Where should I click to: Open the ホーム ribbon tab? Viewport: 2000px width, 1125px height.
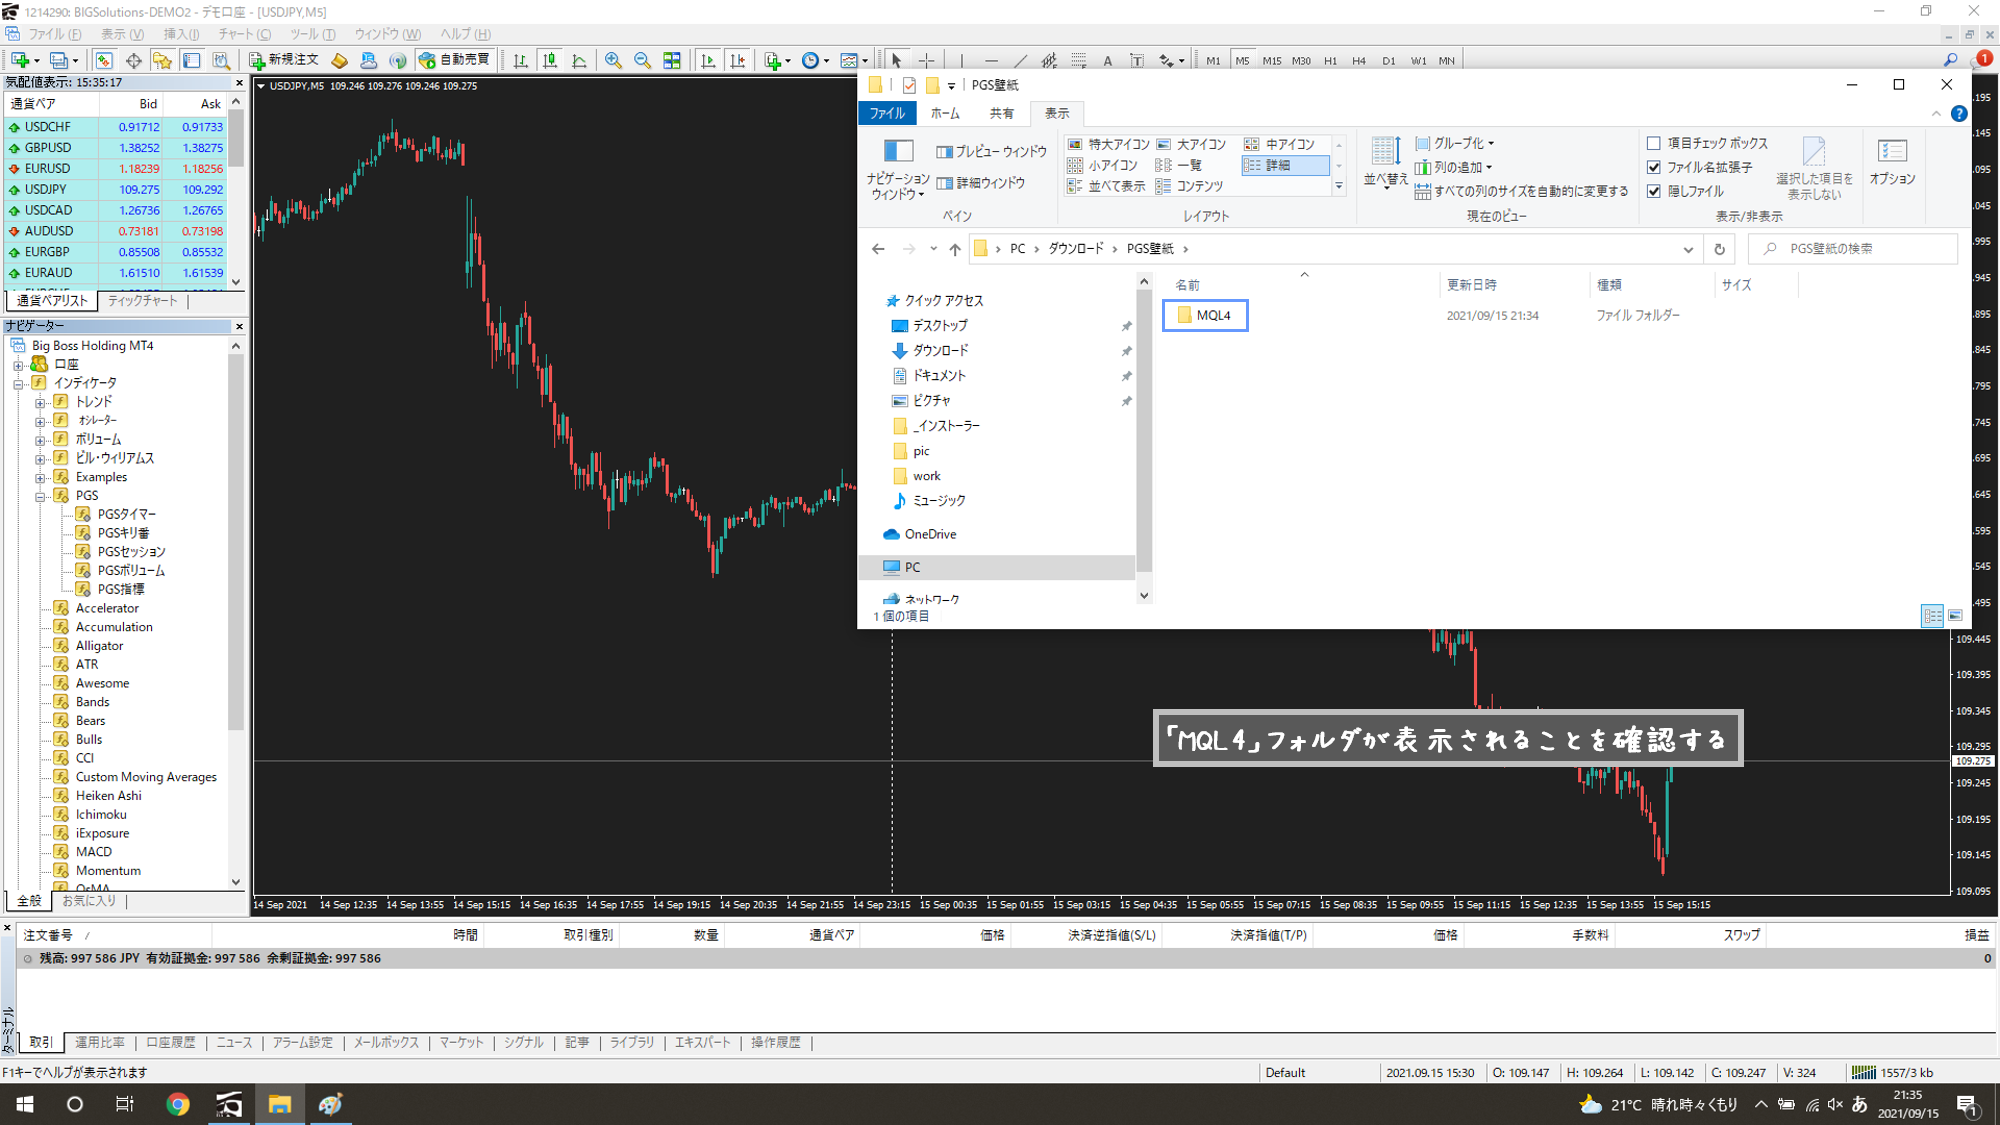coord(944,113)
